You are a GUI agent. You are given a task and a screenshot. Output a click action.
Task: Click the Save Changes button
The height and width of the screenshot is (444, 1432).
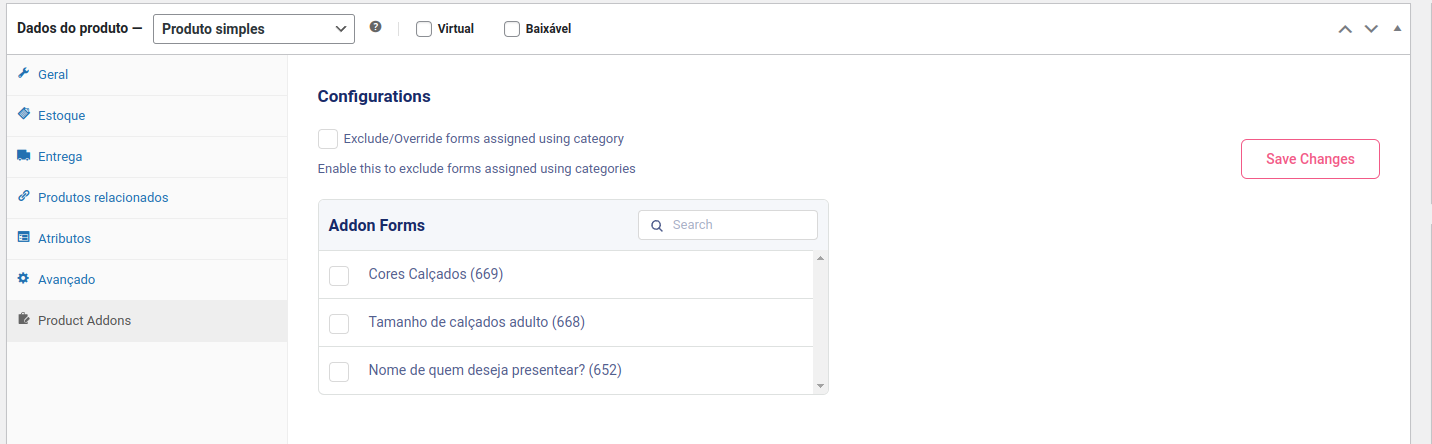coord(1310,159)
